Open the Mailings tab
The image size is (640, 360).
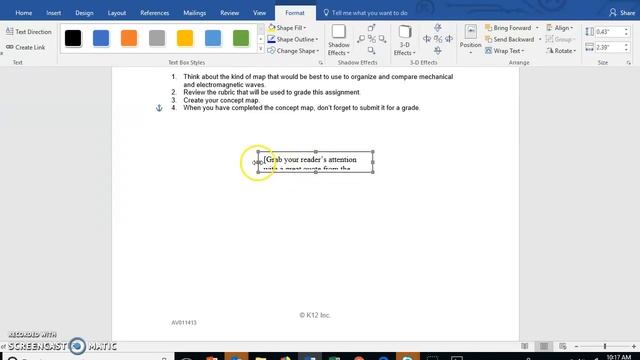pos(194,13)
